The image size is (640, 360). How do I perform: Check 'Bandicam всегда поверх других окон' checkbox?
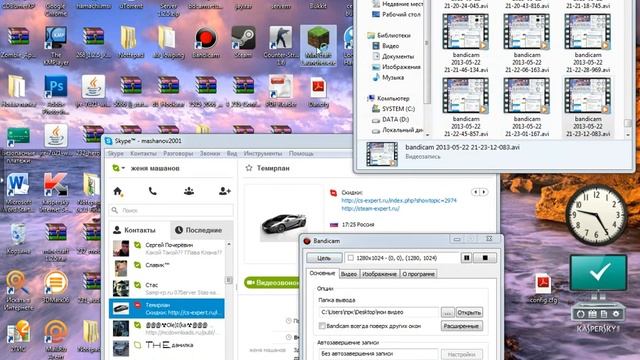pos(322,326)
